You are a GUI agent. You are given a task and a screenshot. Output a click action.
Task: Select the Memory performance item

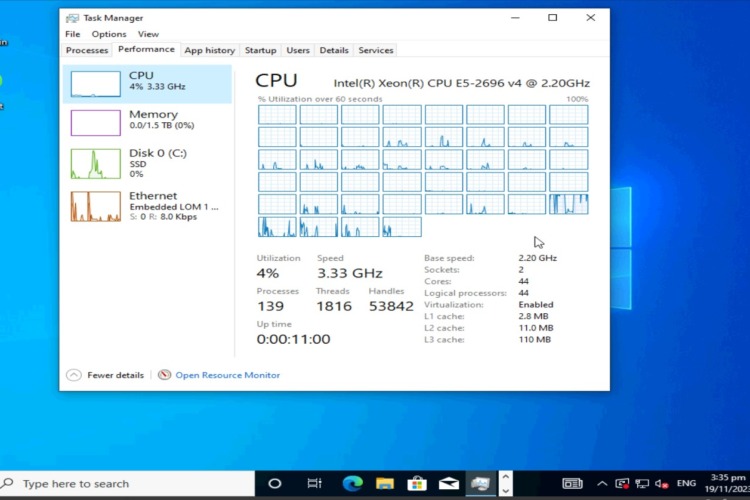147,122
